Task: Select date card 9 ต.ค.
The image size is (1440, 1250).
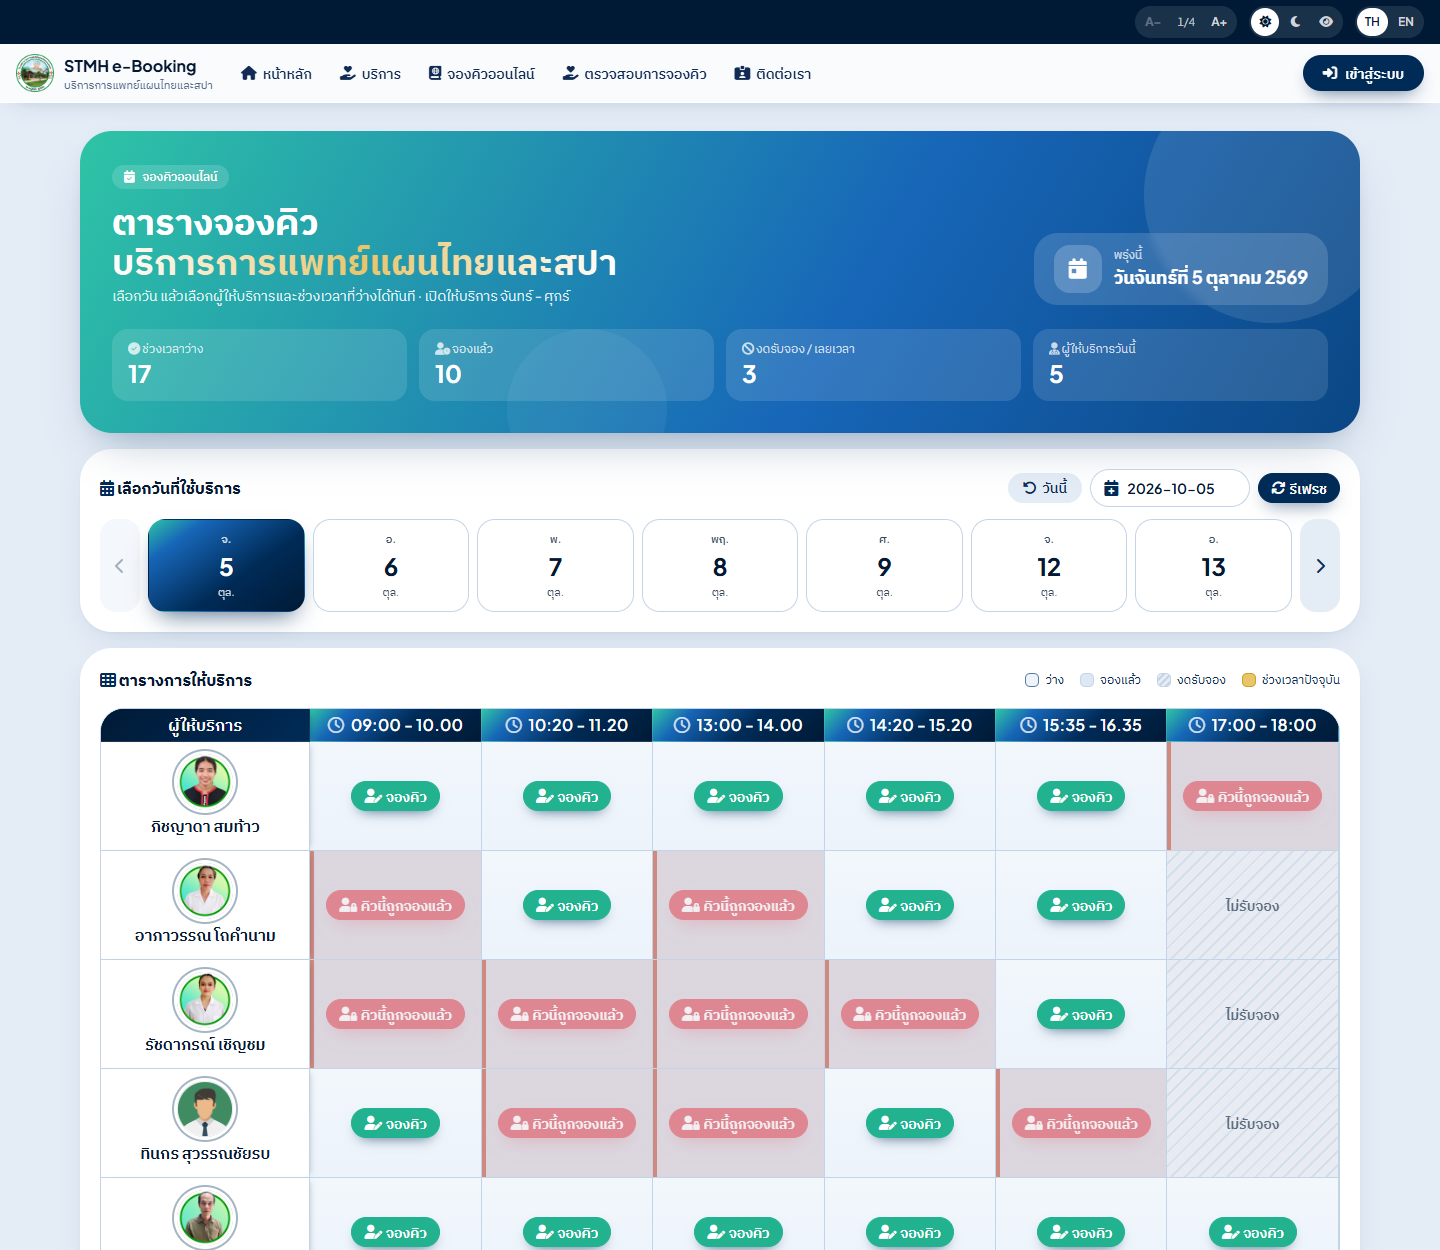Action: [x=884, y=565]
